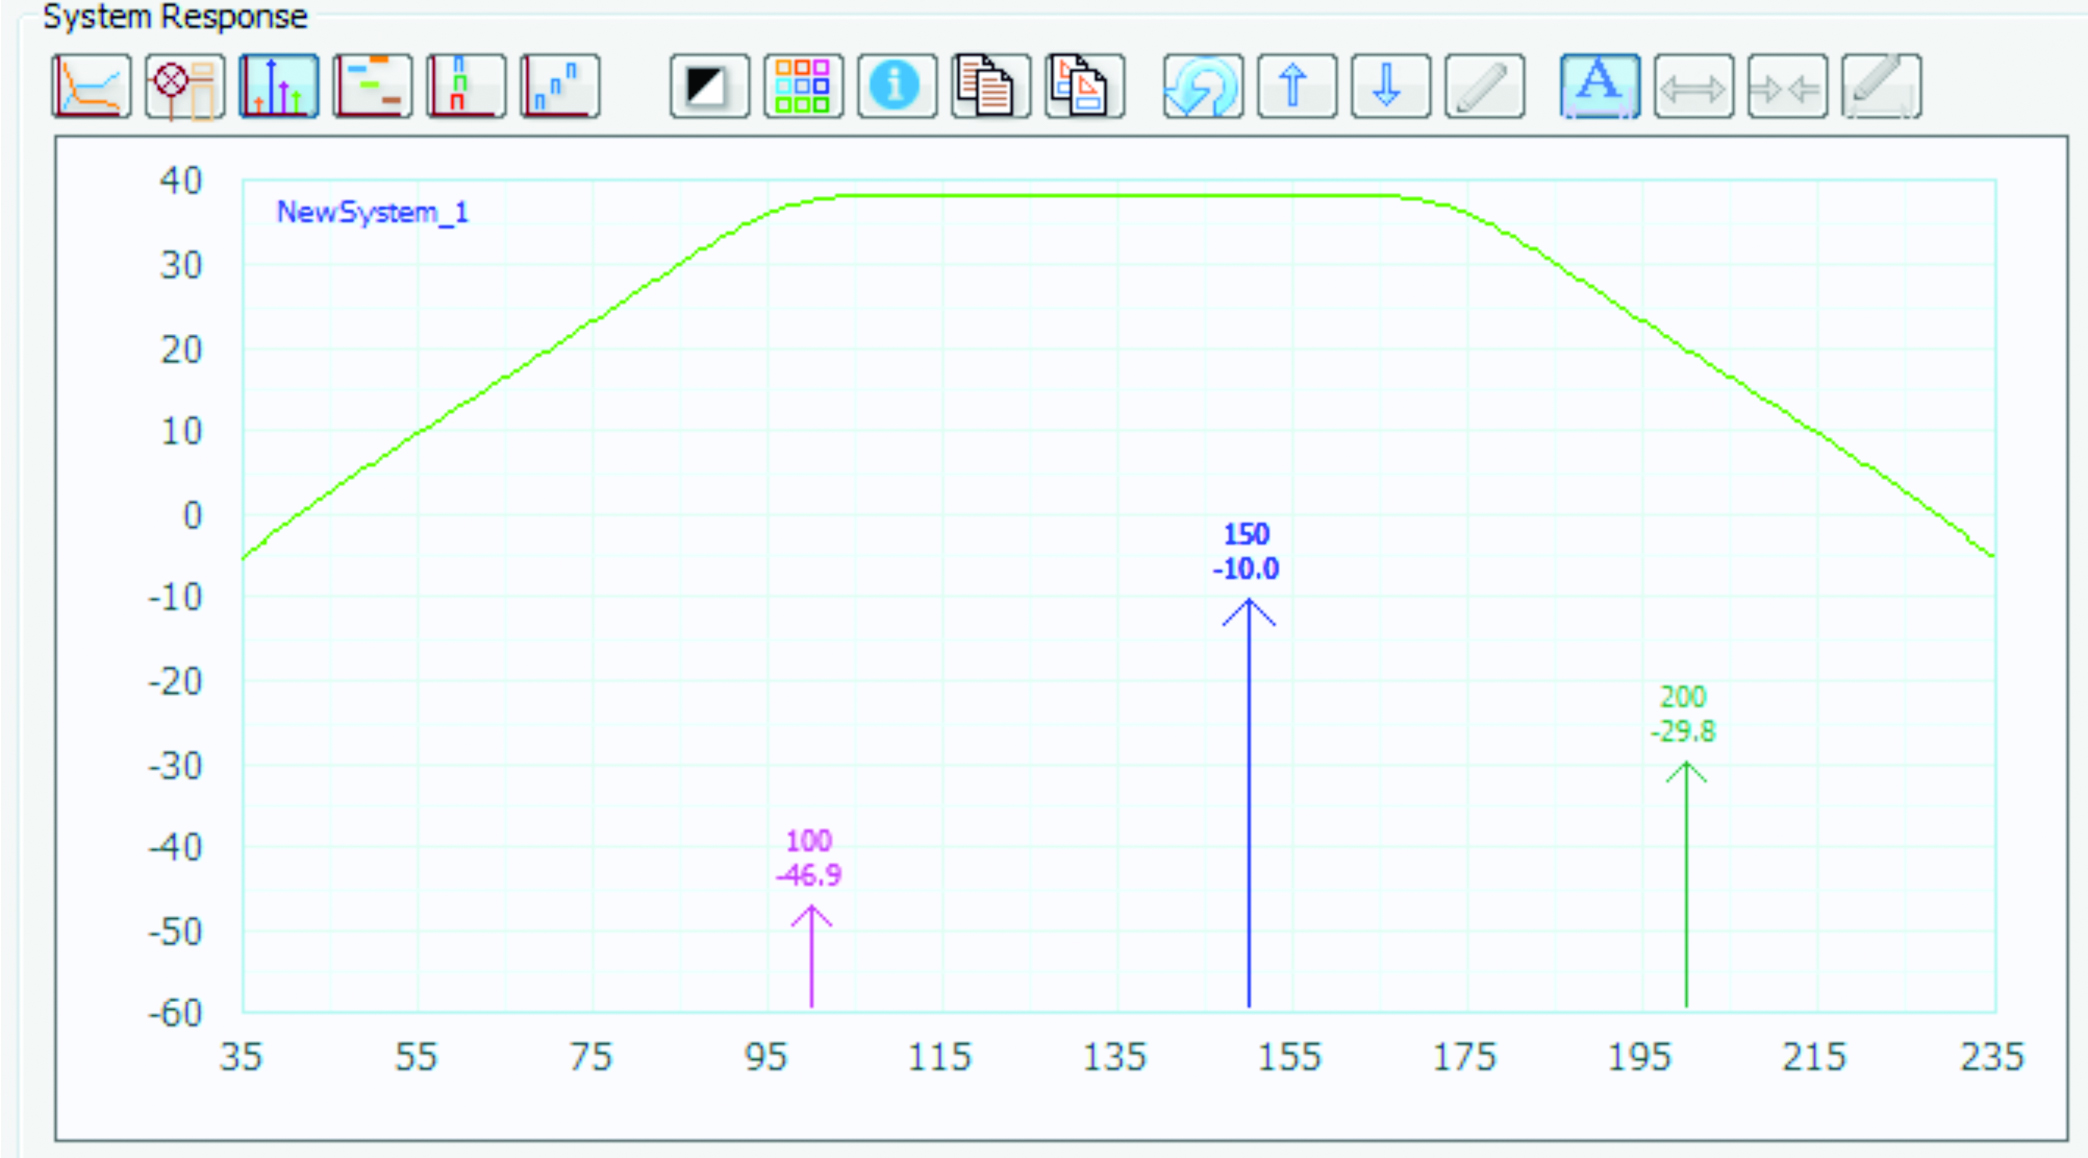Select the 150 MHz blue marker label
This screenshot has width=2088, height=1158.
pos(1246,552)
